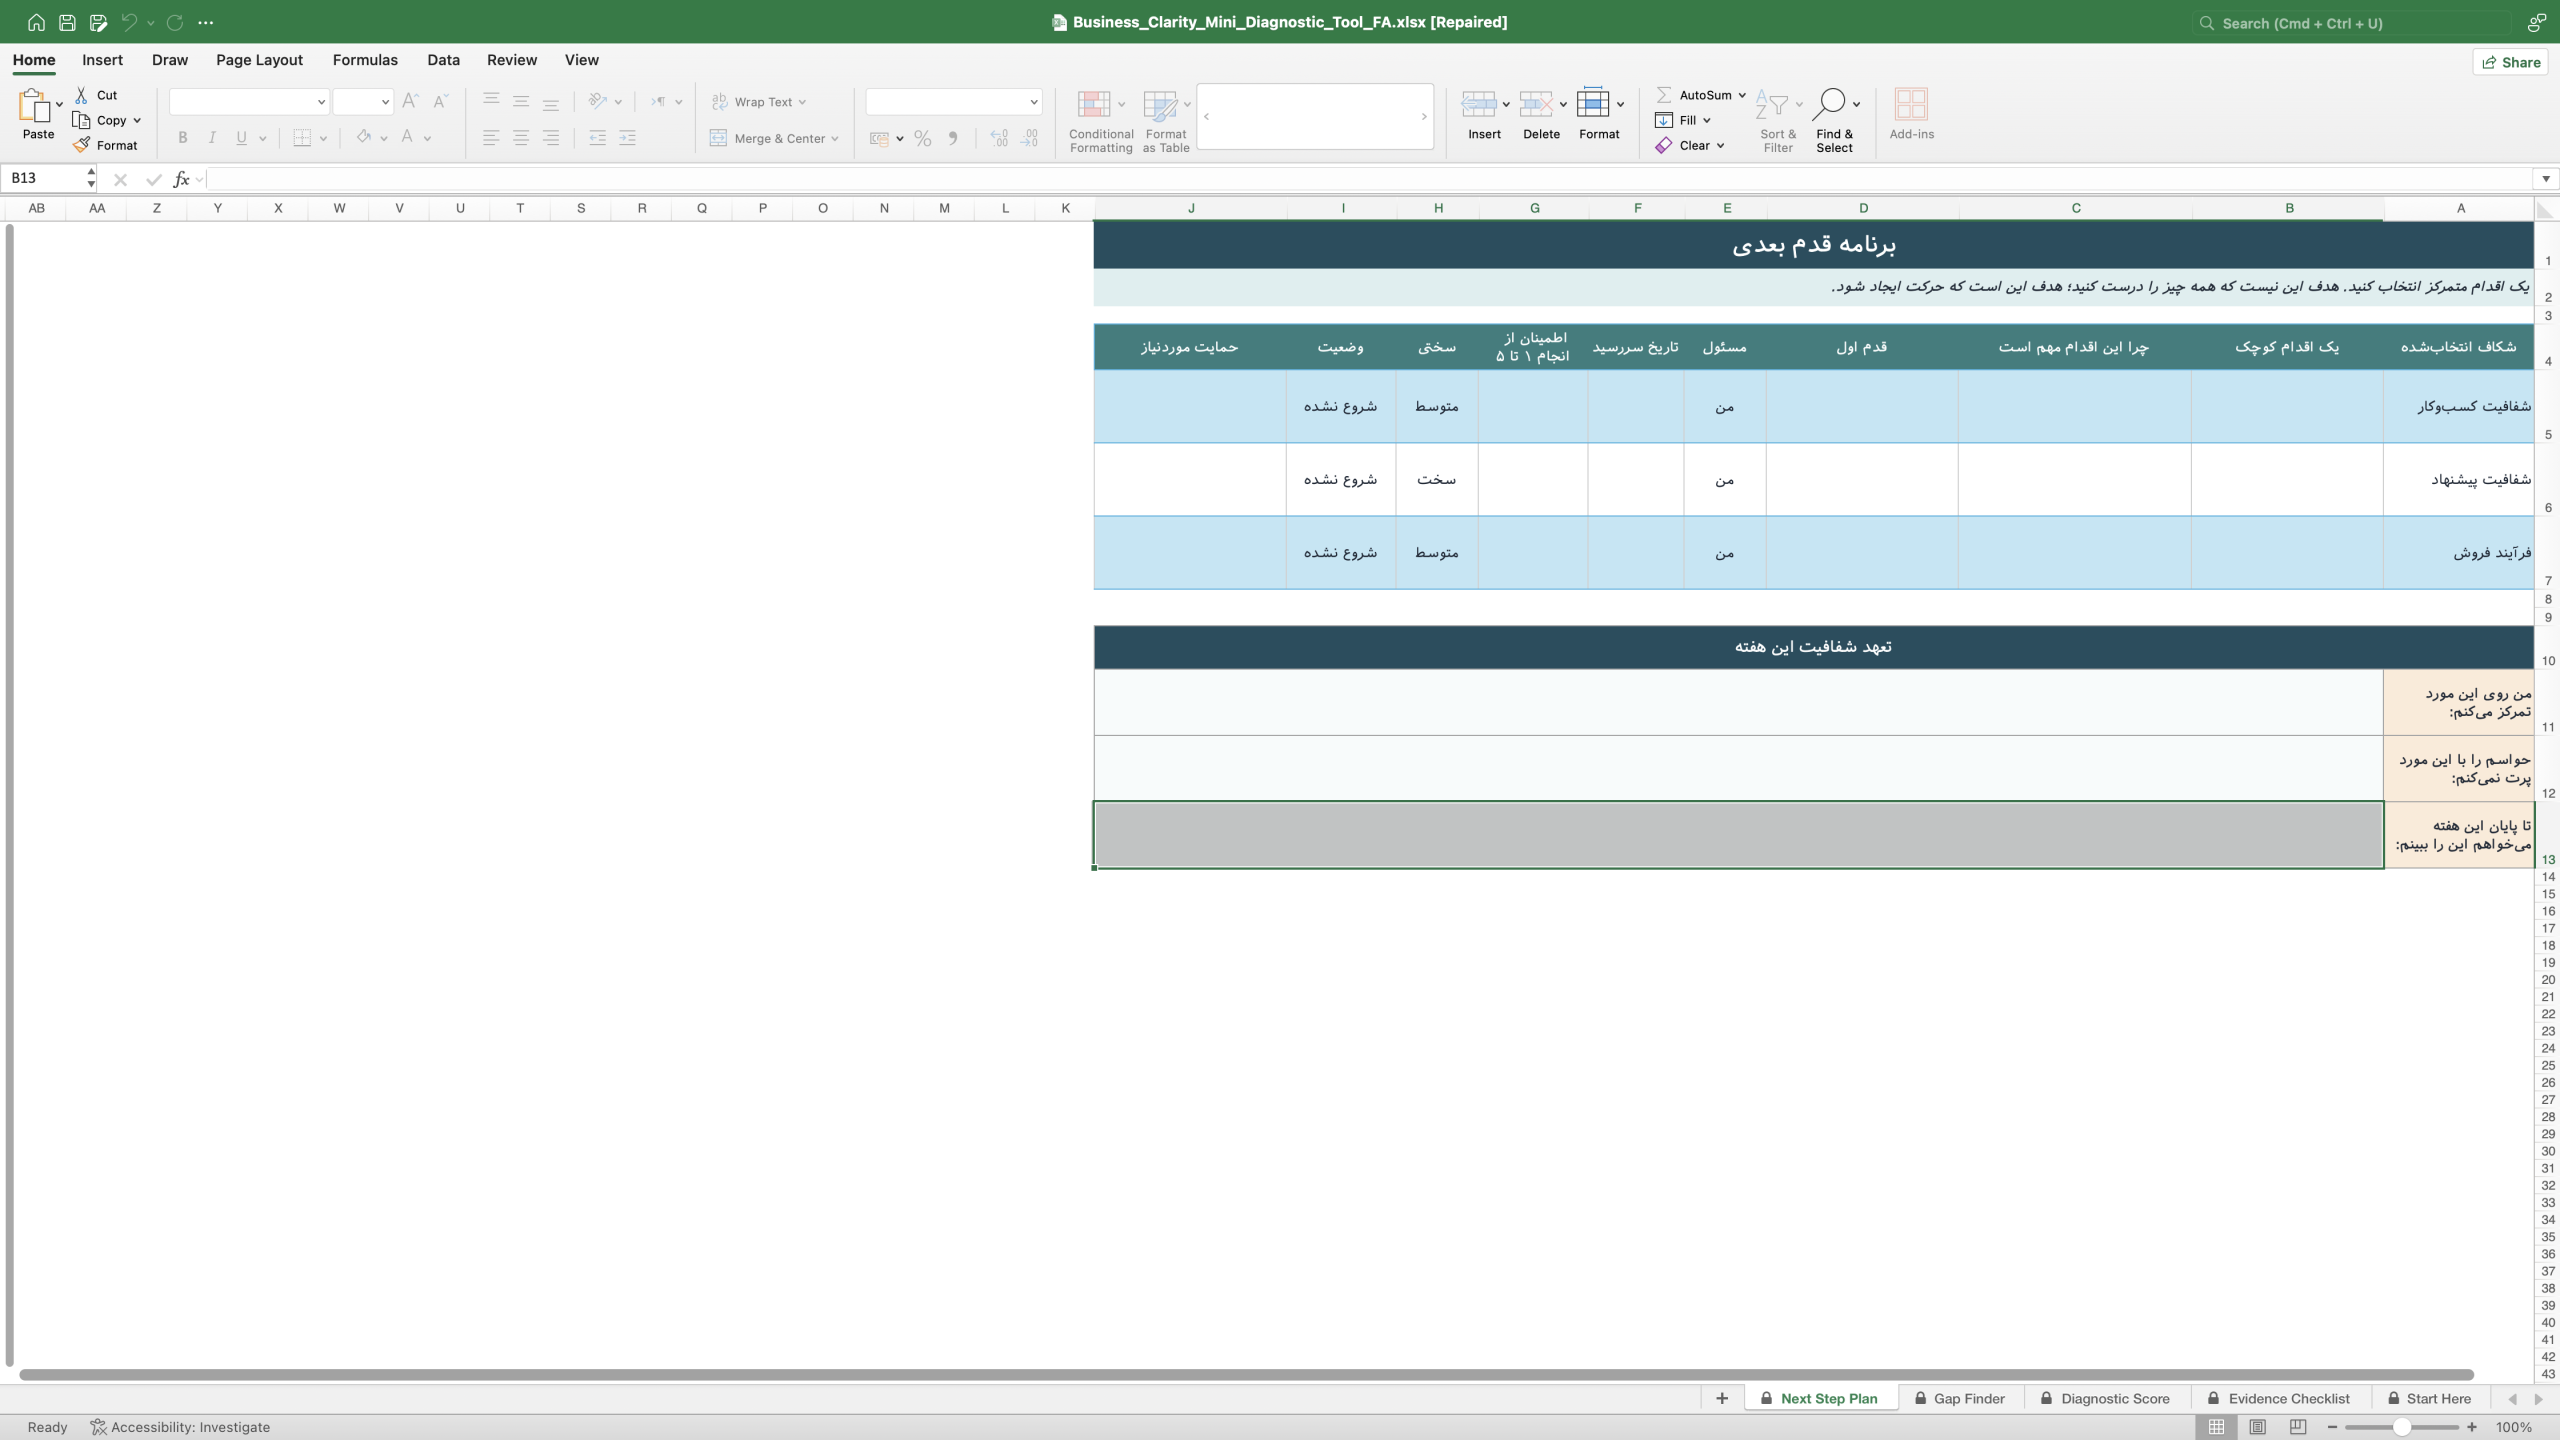Open the Formulas ribbon tab
Viewport: 2560px width, 1440px height.
pos(365,60)
